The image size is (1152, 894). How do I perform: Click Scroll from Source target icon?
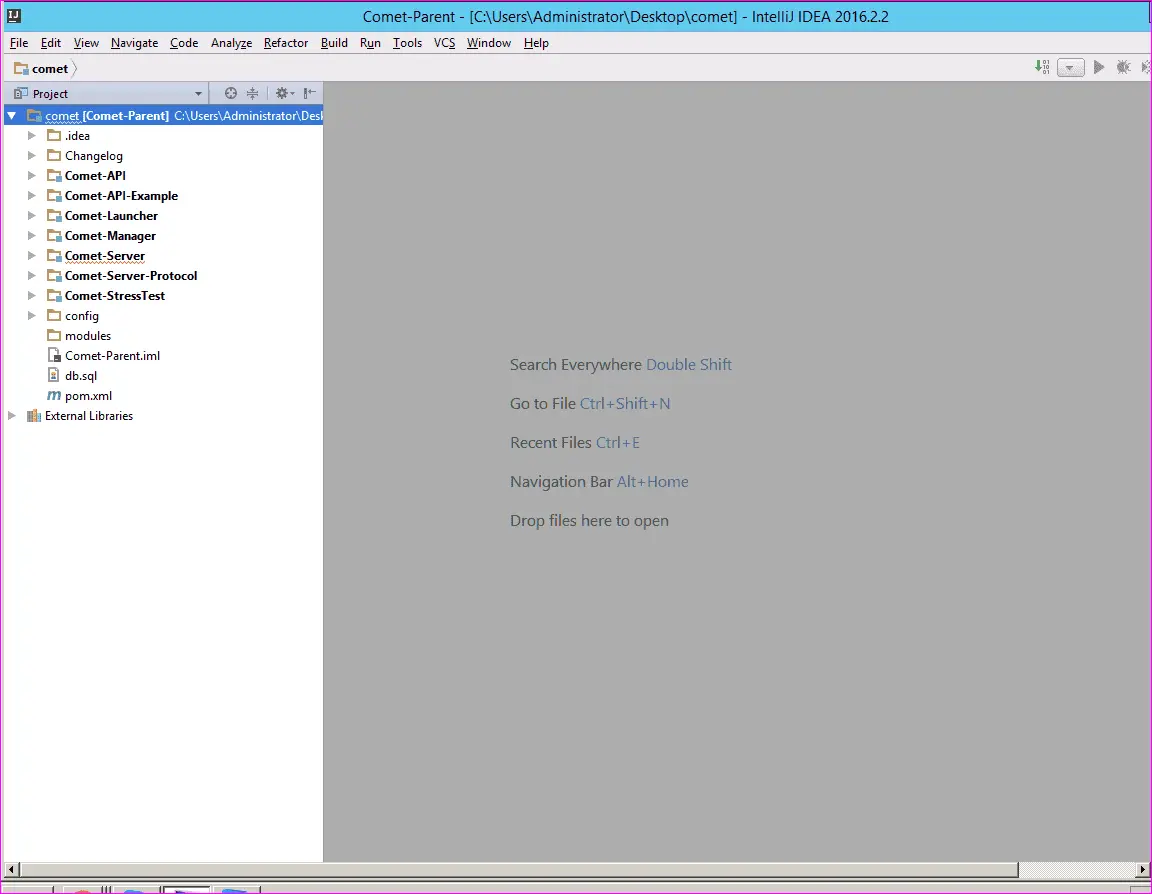(231, 93)
